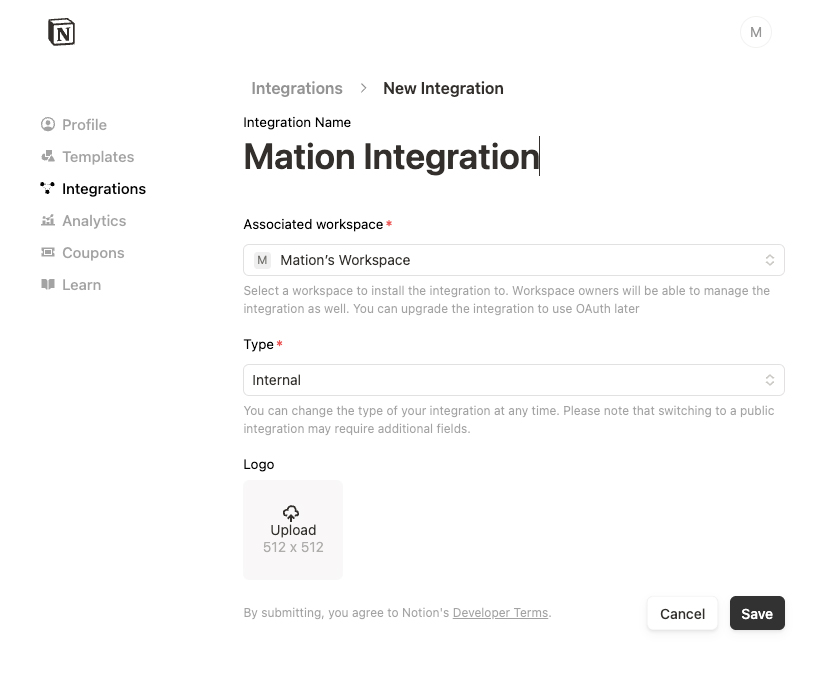This screenshot has height=681, width=820.
Task: Open the Profile sidebar section
Action: pyautogui.click(x=74, y=124)
